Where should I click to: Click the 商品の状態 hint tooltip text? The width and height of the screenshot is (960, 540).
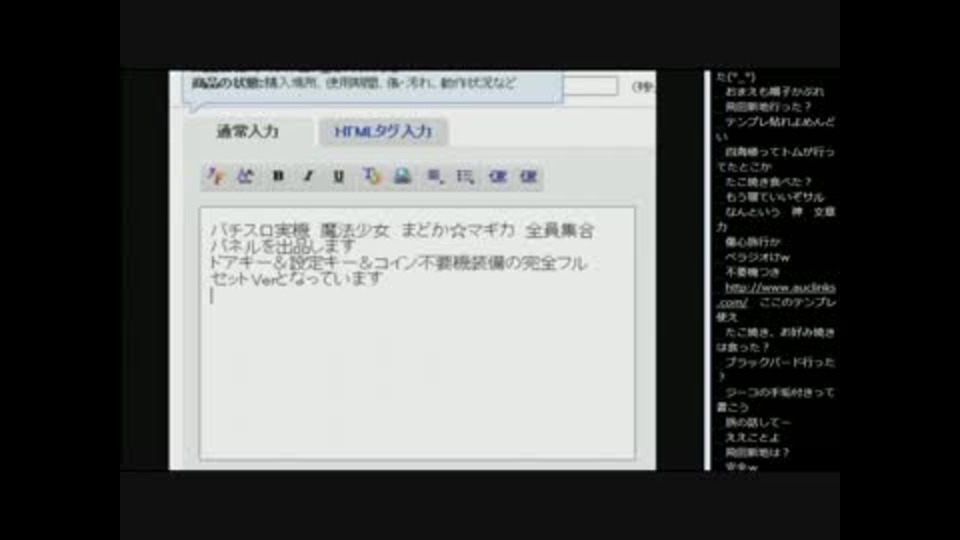pos(354,83)
